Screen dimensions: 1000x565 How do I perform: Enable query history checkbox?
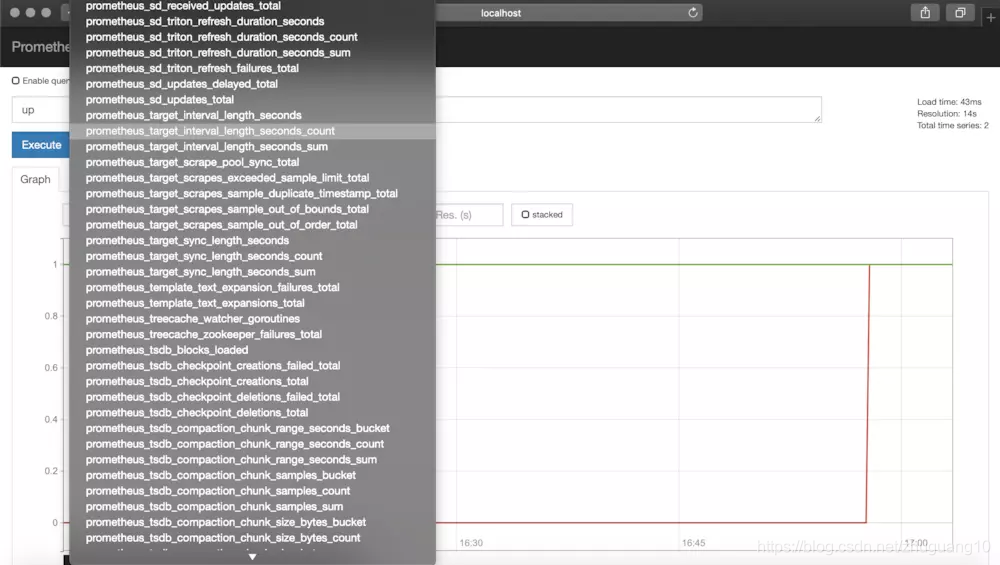tap(16, 81)
